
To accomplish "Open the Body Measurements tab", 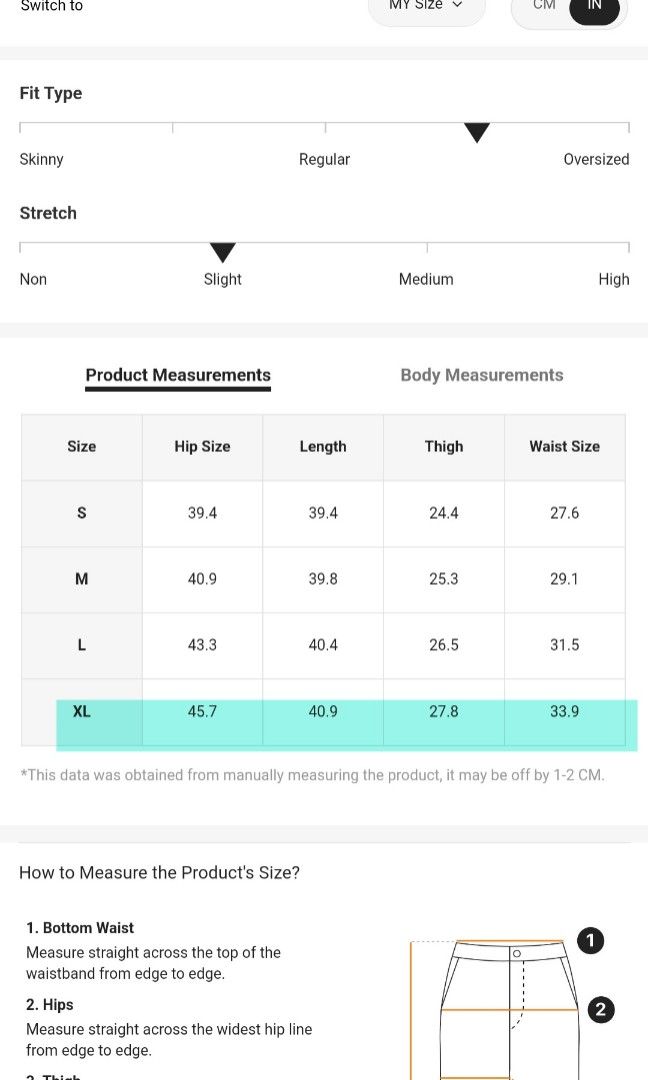I will coord(482,375).
